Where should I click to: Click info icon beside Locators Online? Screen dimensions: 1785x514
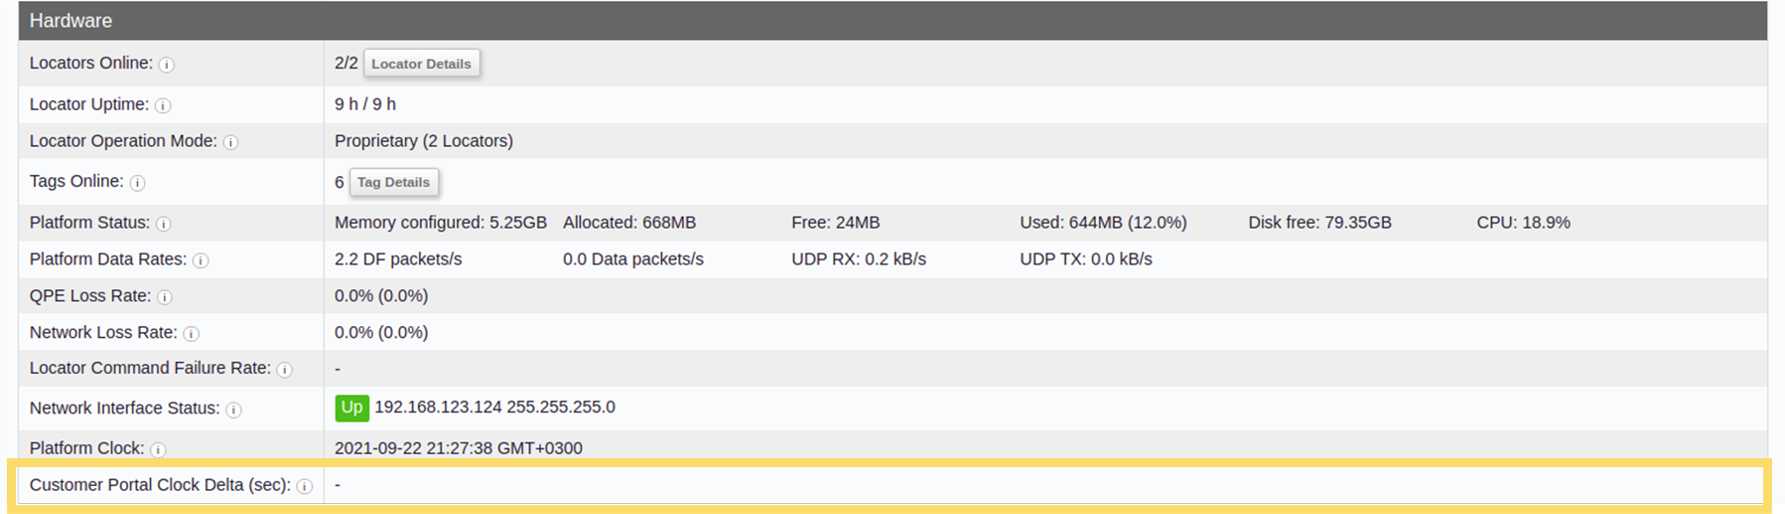[166, 65]
